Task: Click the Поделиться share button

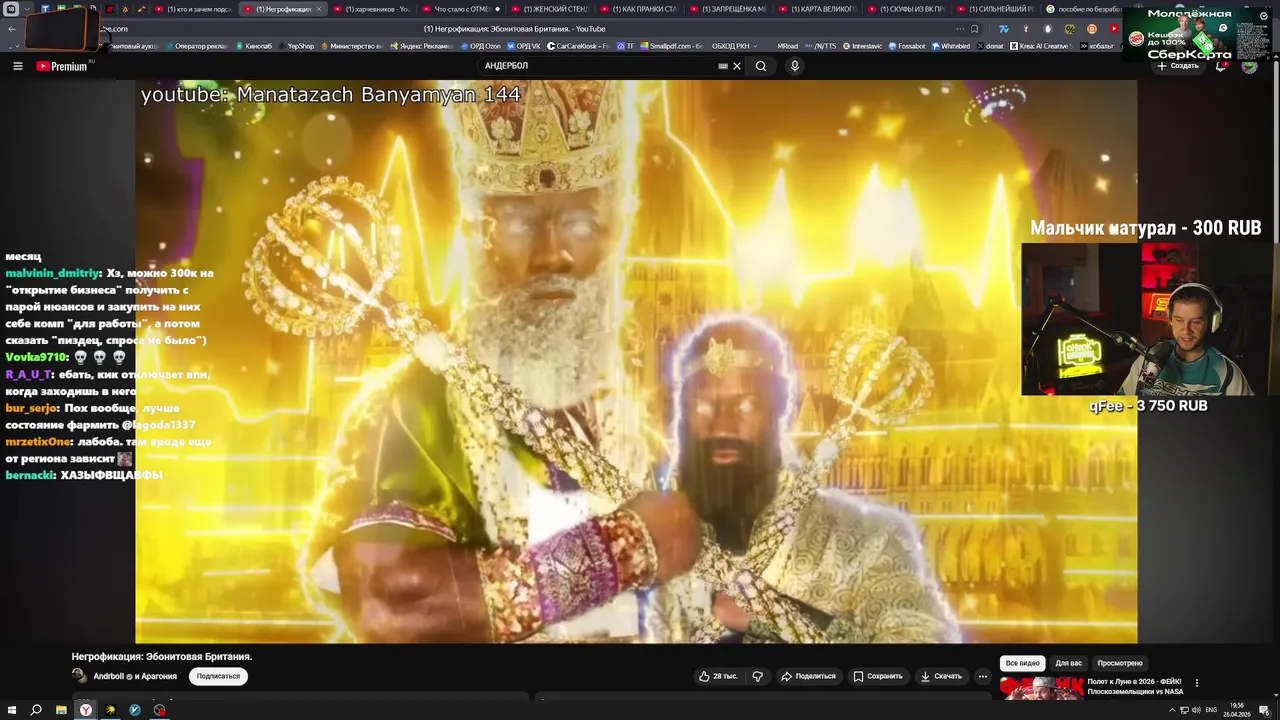Action: click(x=808, y=676)
